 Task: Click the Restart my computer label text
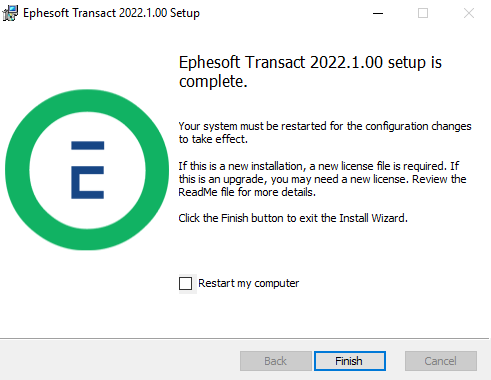pyautogui.click(x=249, y=283)
